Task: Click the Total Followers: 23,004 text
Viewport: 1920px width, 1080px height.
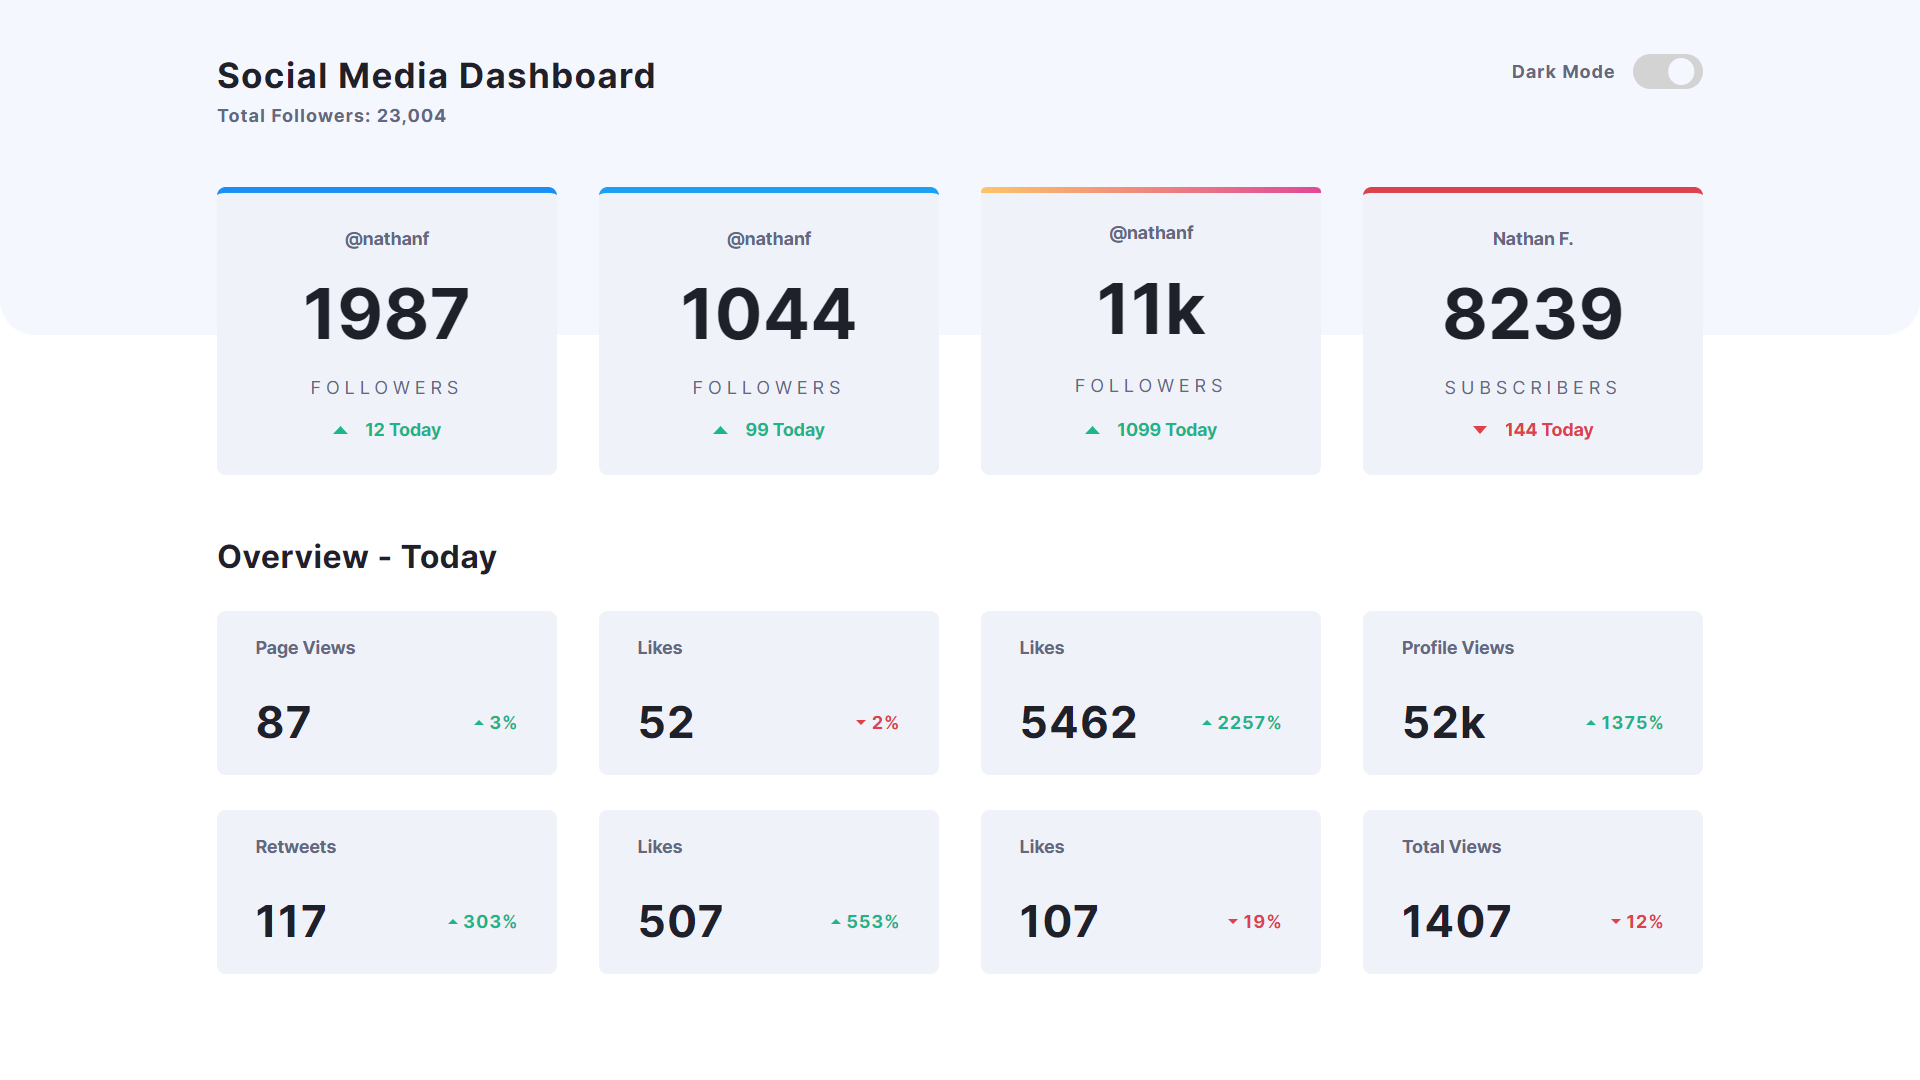Action: [331, 115]
